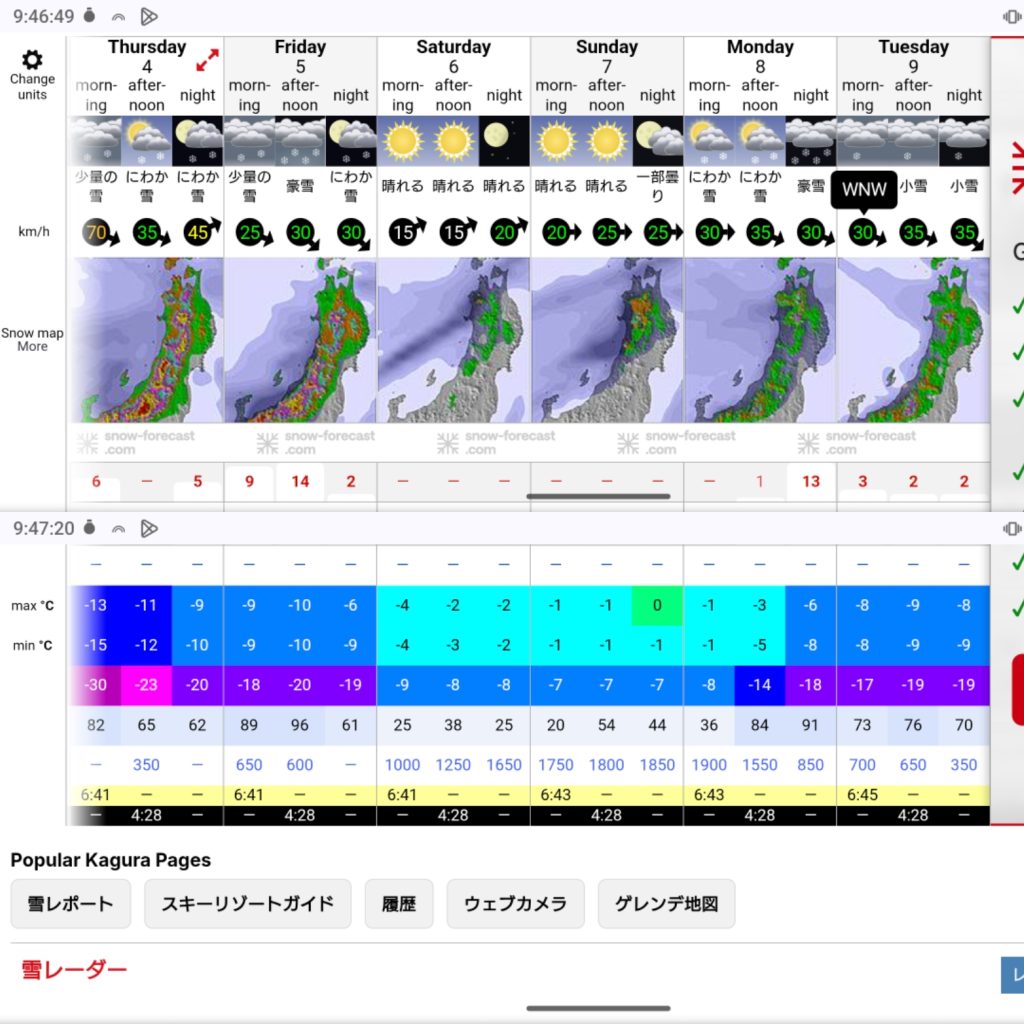This screenshot has height=1024, width=1024.
Task: Click the red expand arrows on Thursday
Action: click(x=207, y=60)
